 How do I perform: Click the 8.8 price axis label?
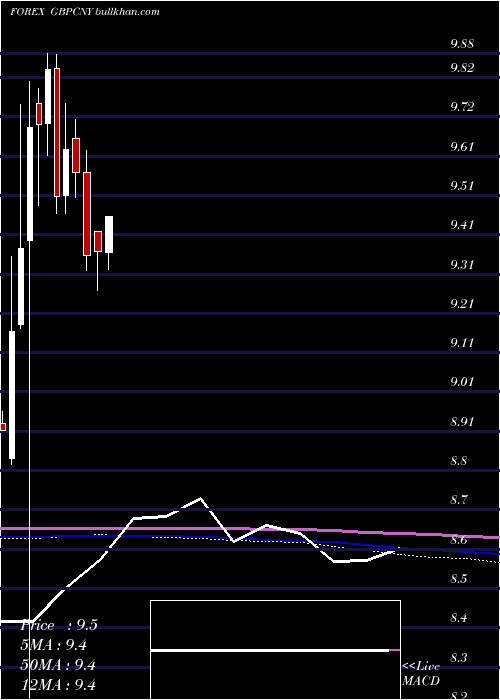pos(458,461)
